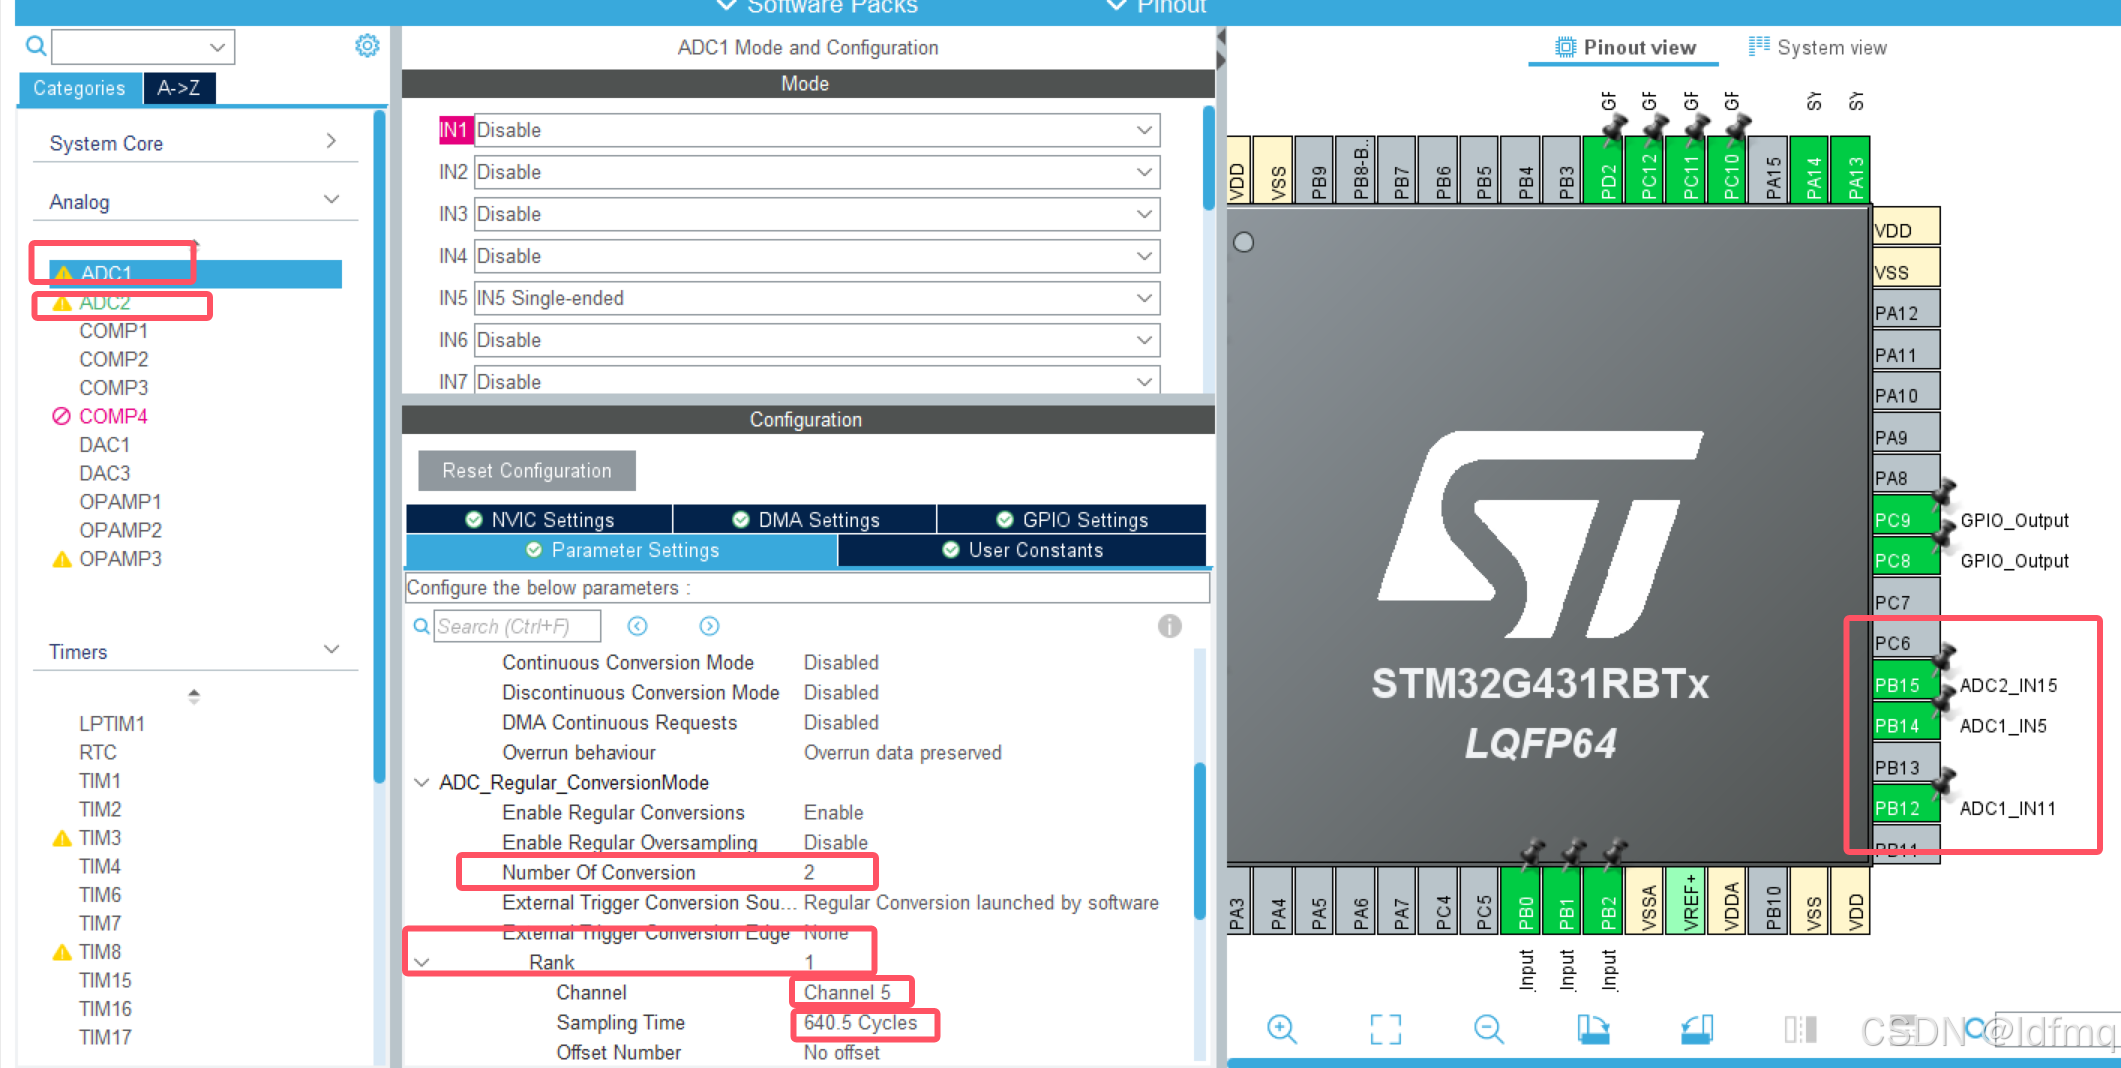
Task: Click the previous search result arrow icon
Action: (x=637, y=626)
